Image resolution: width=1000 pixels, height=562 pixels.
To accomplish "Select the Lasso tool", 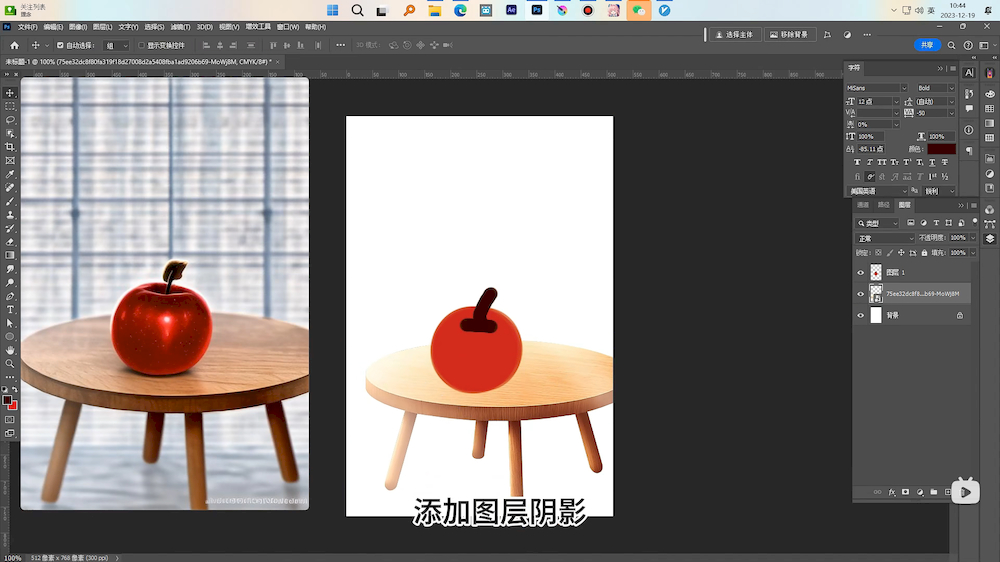I will pos(10,120).
